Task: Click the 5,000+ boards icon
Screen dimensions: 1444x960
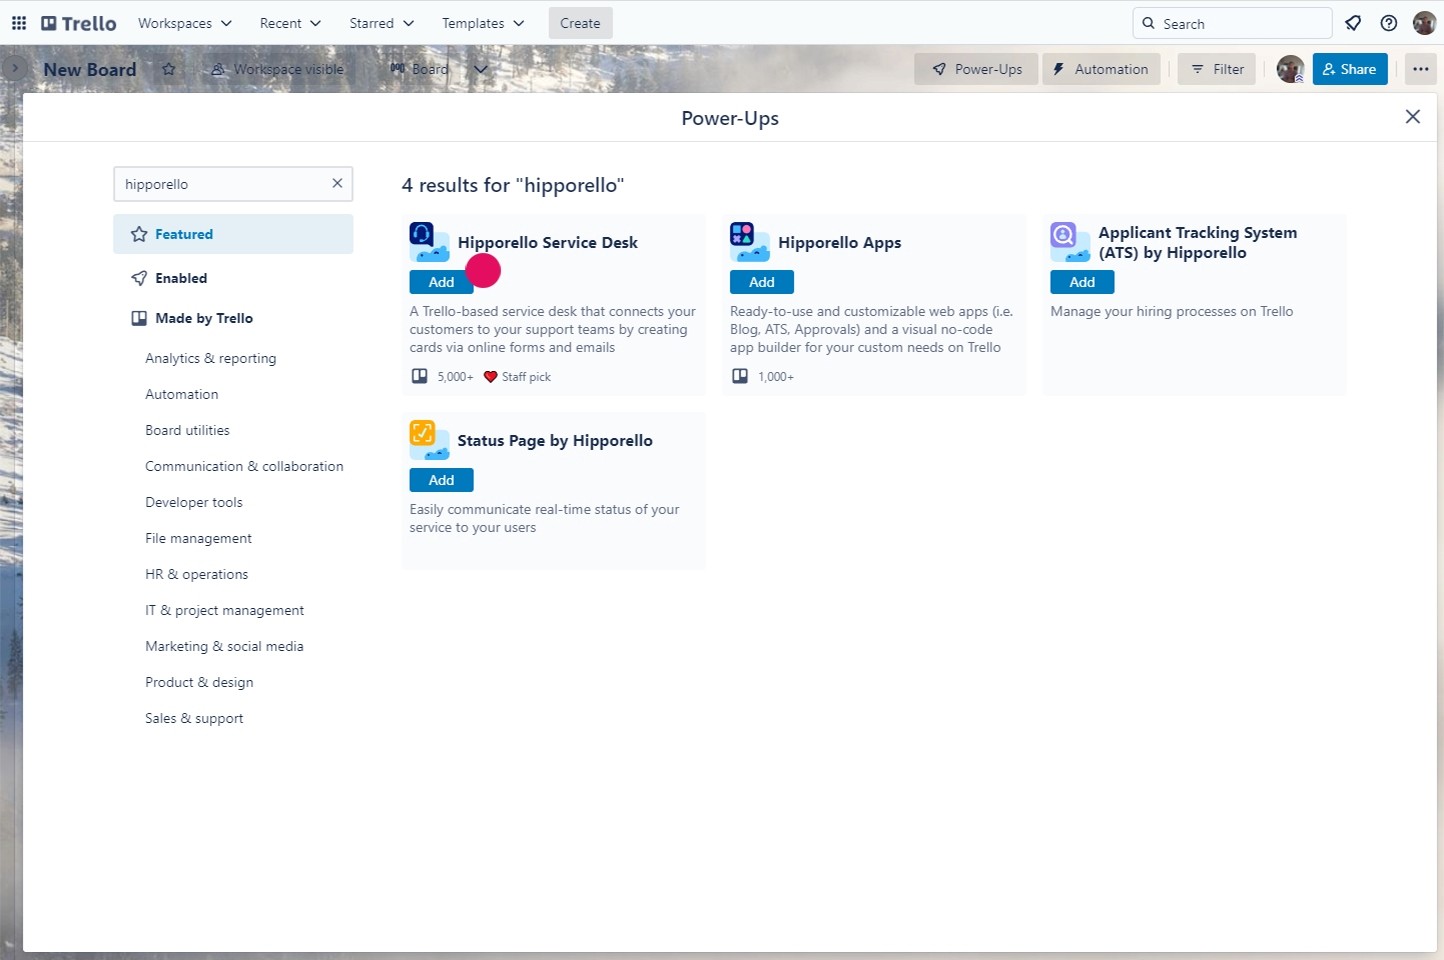Action: 420,376
